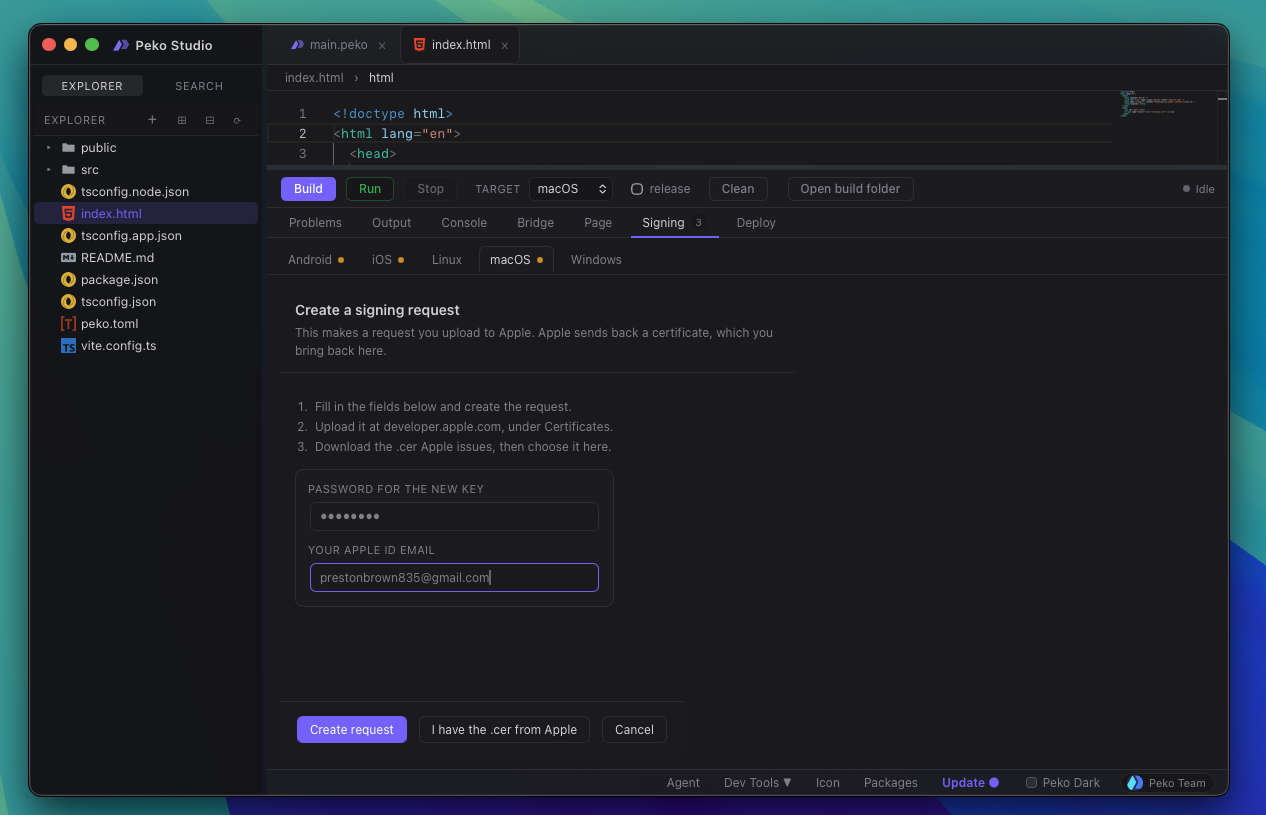Click the <head> code line
This screenshot has width=1266, height=815.
click(x=373, y=154)
